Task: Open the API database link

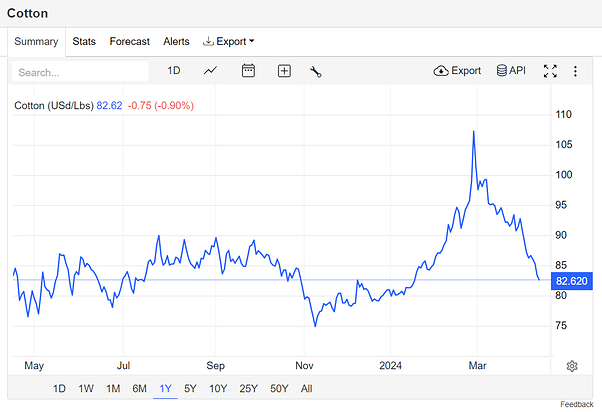Action: [x=510, y=71]
